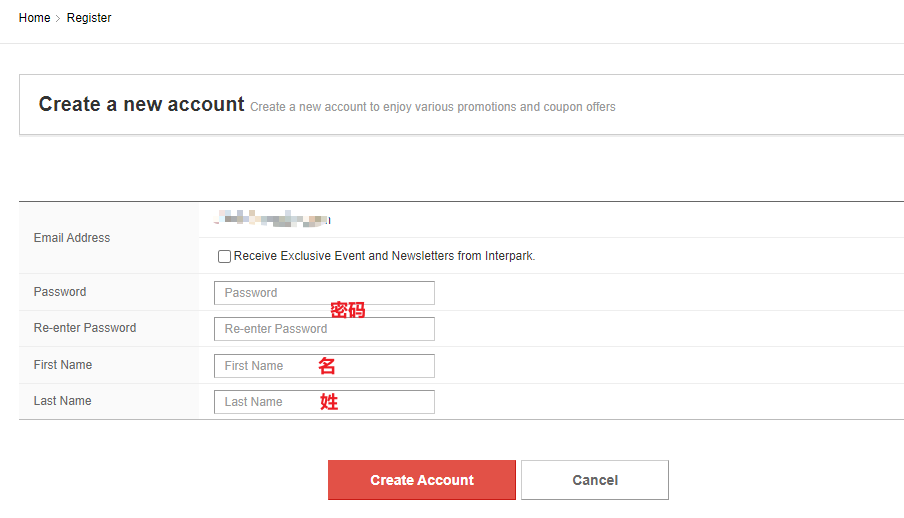Enable the Interpark newsletter checkbox
The image size is (904, 518).
tap(224, 257)
